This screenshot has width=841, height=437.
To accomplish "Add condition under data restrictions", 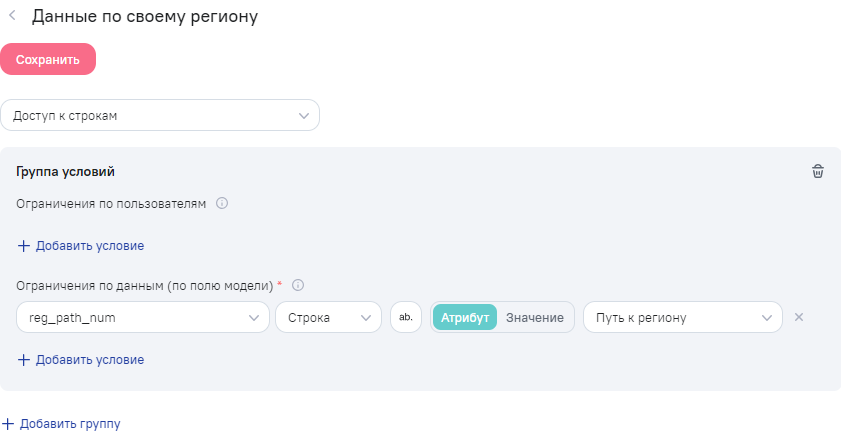I will click(x=81, y=360).
